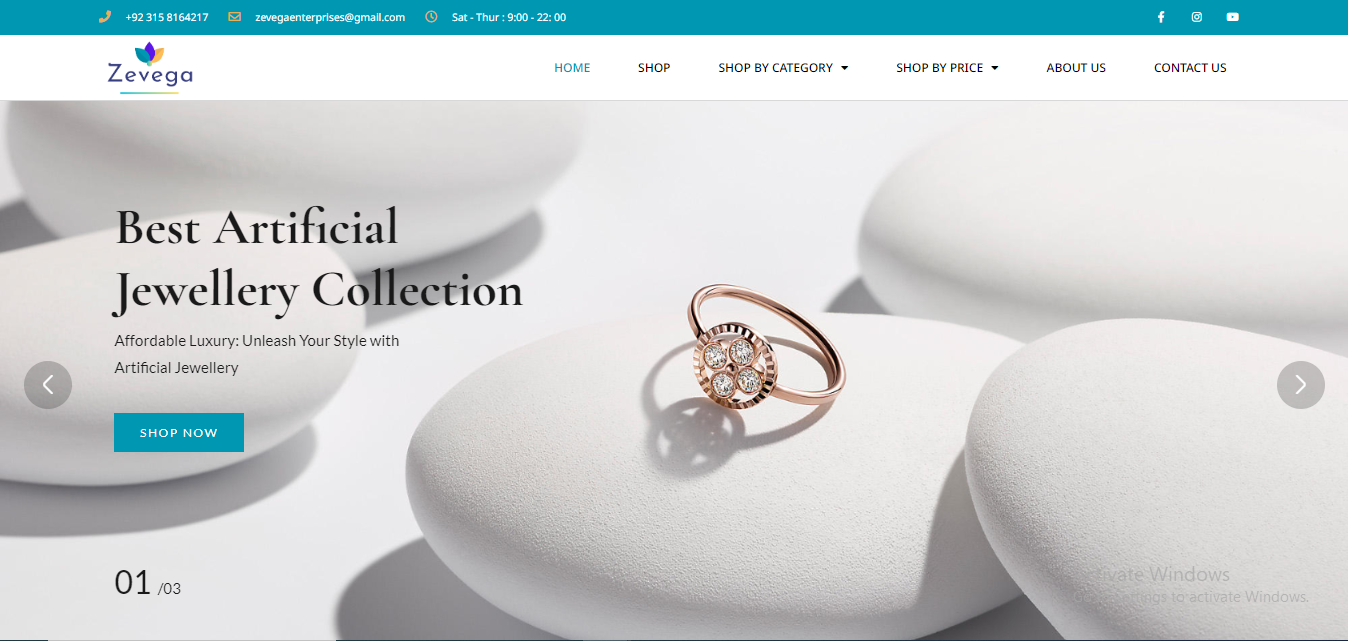1348x641 pixels.
Task: Click the zevegaenterprises@gmail.com email link
Action: tap(330, 17)
